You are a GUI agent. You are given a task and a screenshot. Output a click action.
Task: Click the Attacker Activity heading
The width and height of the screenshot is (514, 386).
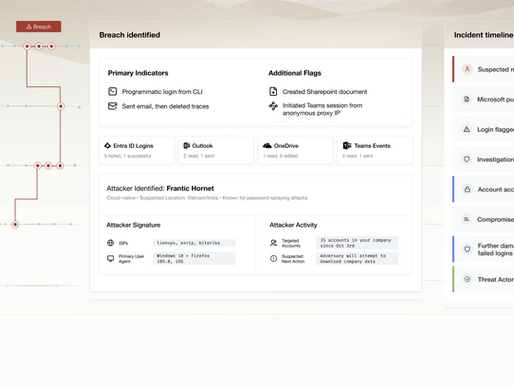tap(293, 225)
